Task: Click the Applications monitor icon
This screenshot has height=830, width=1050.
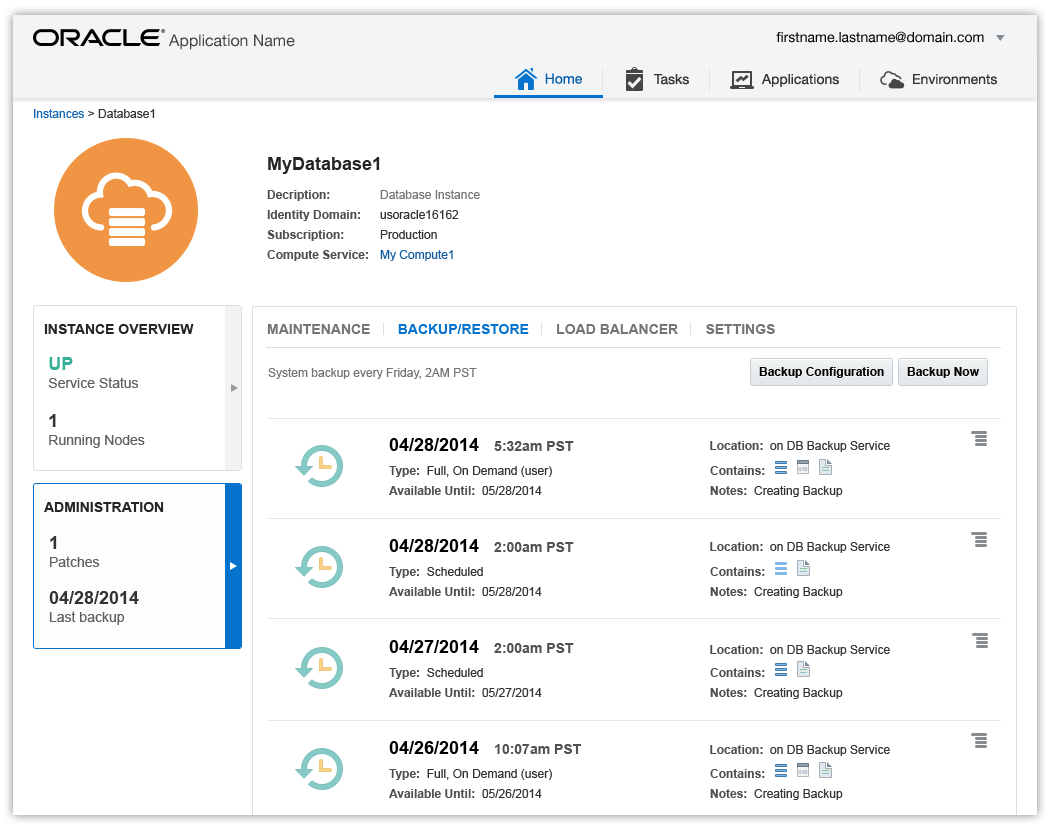Action: point(741,80)
